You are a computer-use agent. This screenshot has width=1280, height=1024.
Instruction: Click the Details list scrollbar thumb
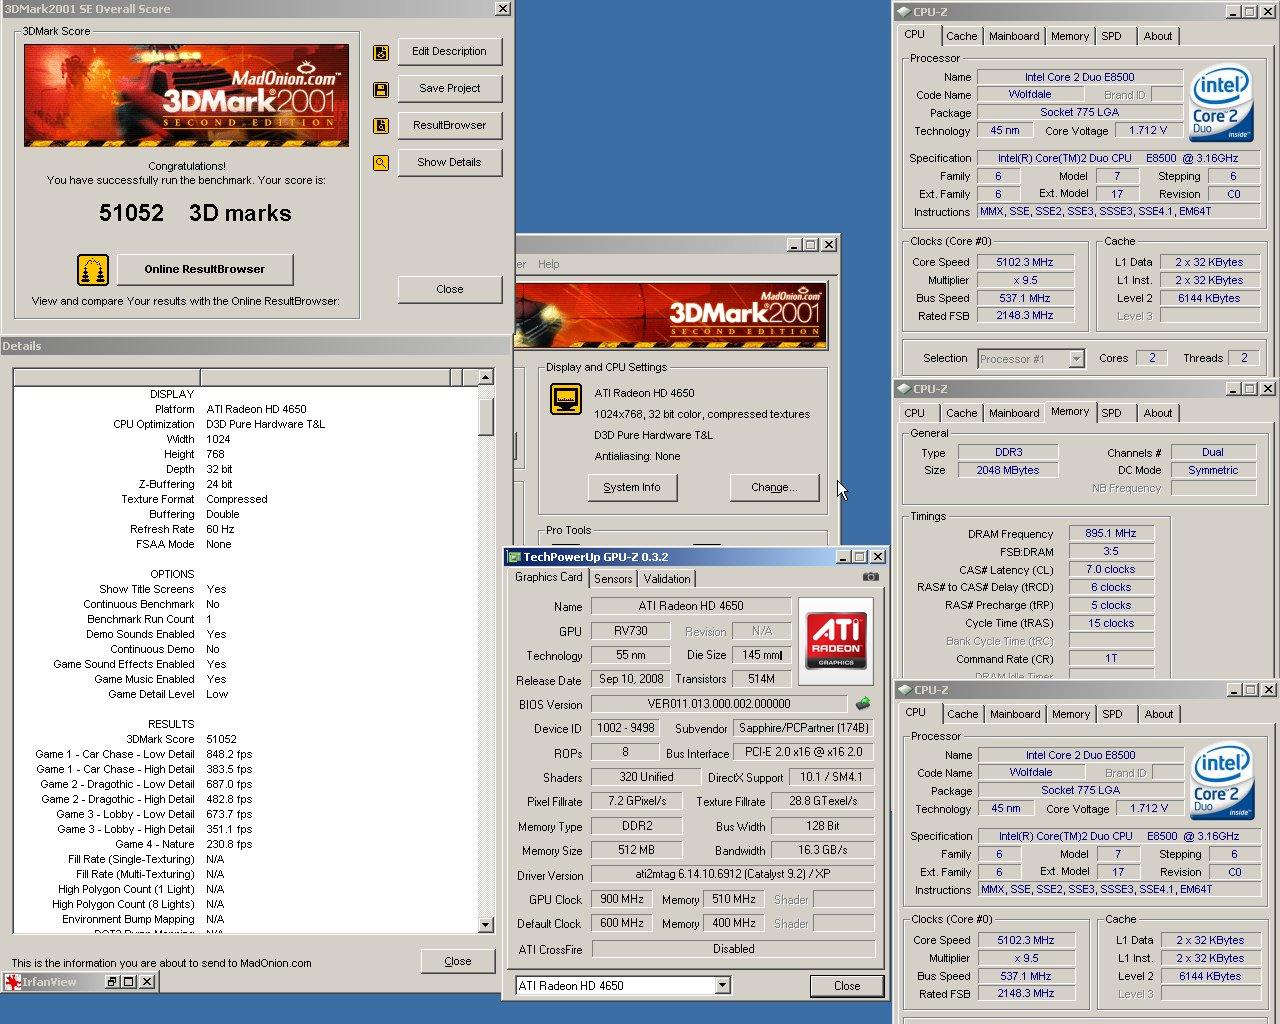click(x=486, y=416)
